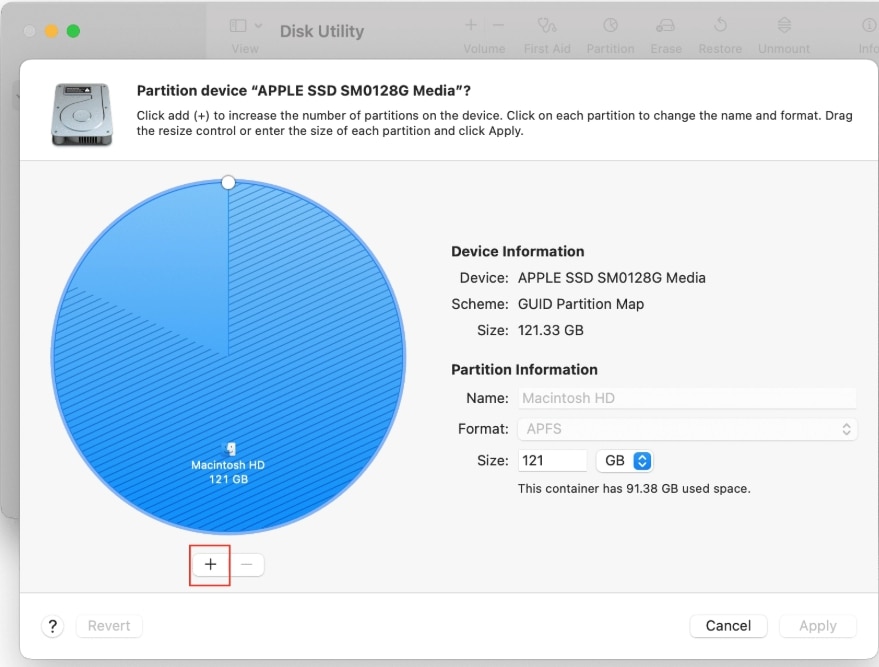Click the Partition toolbar icon
The image size is (879, 667).
(x=610, y=26)
